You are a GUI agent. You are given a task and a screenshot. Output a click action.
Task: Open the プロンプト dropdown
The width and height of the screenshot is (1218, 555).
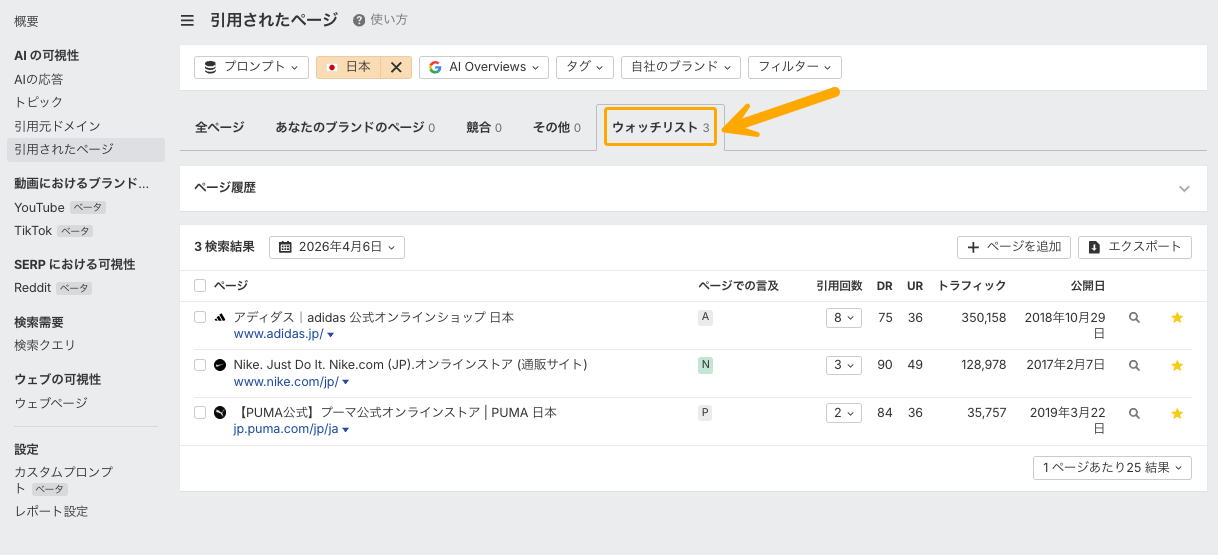tap(251, 67)
